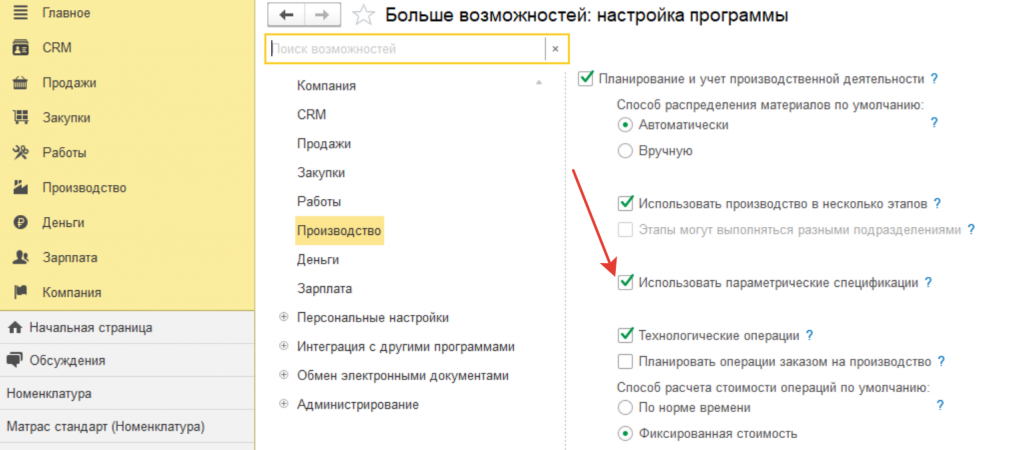Open the Главное section icon
This screenshot has height=450, width=1024.
(x=21, y=12)
